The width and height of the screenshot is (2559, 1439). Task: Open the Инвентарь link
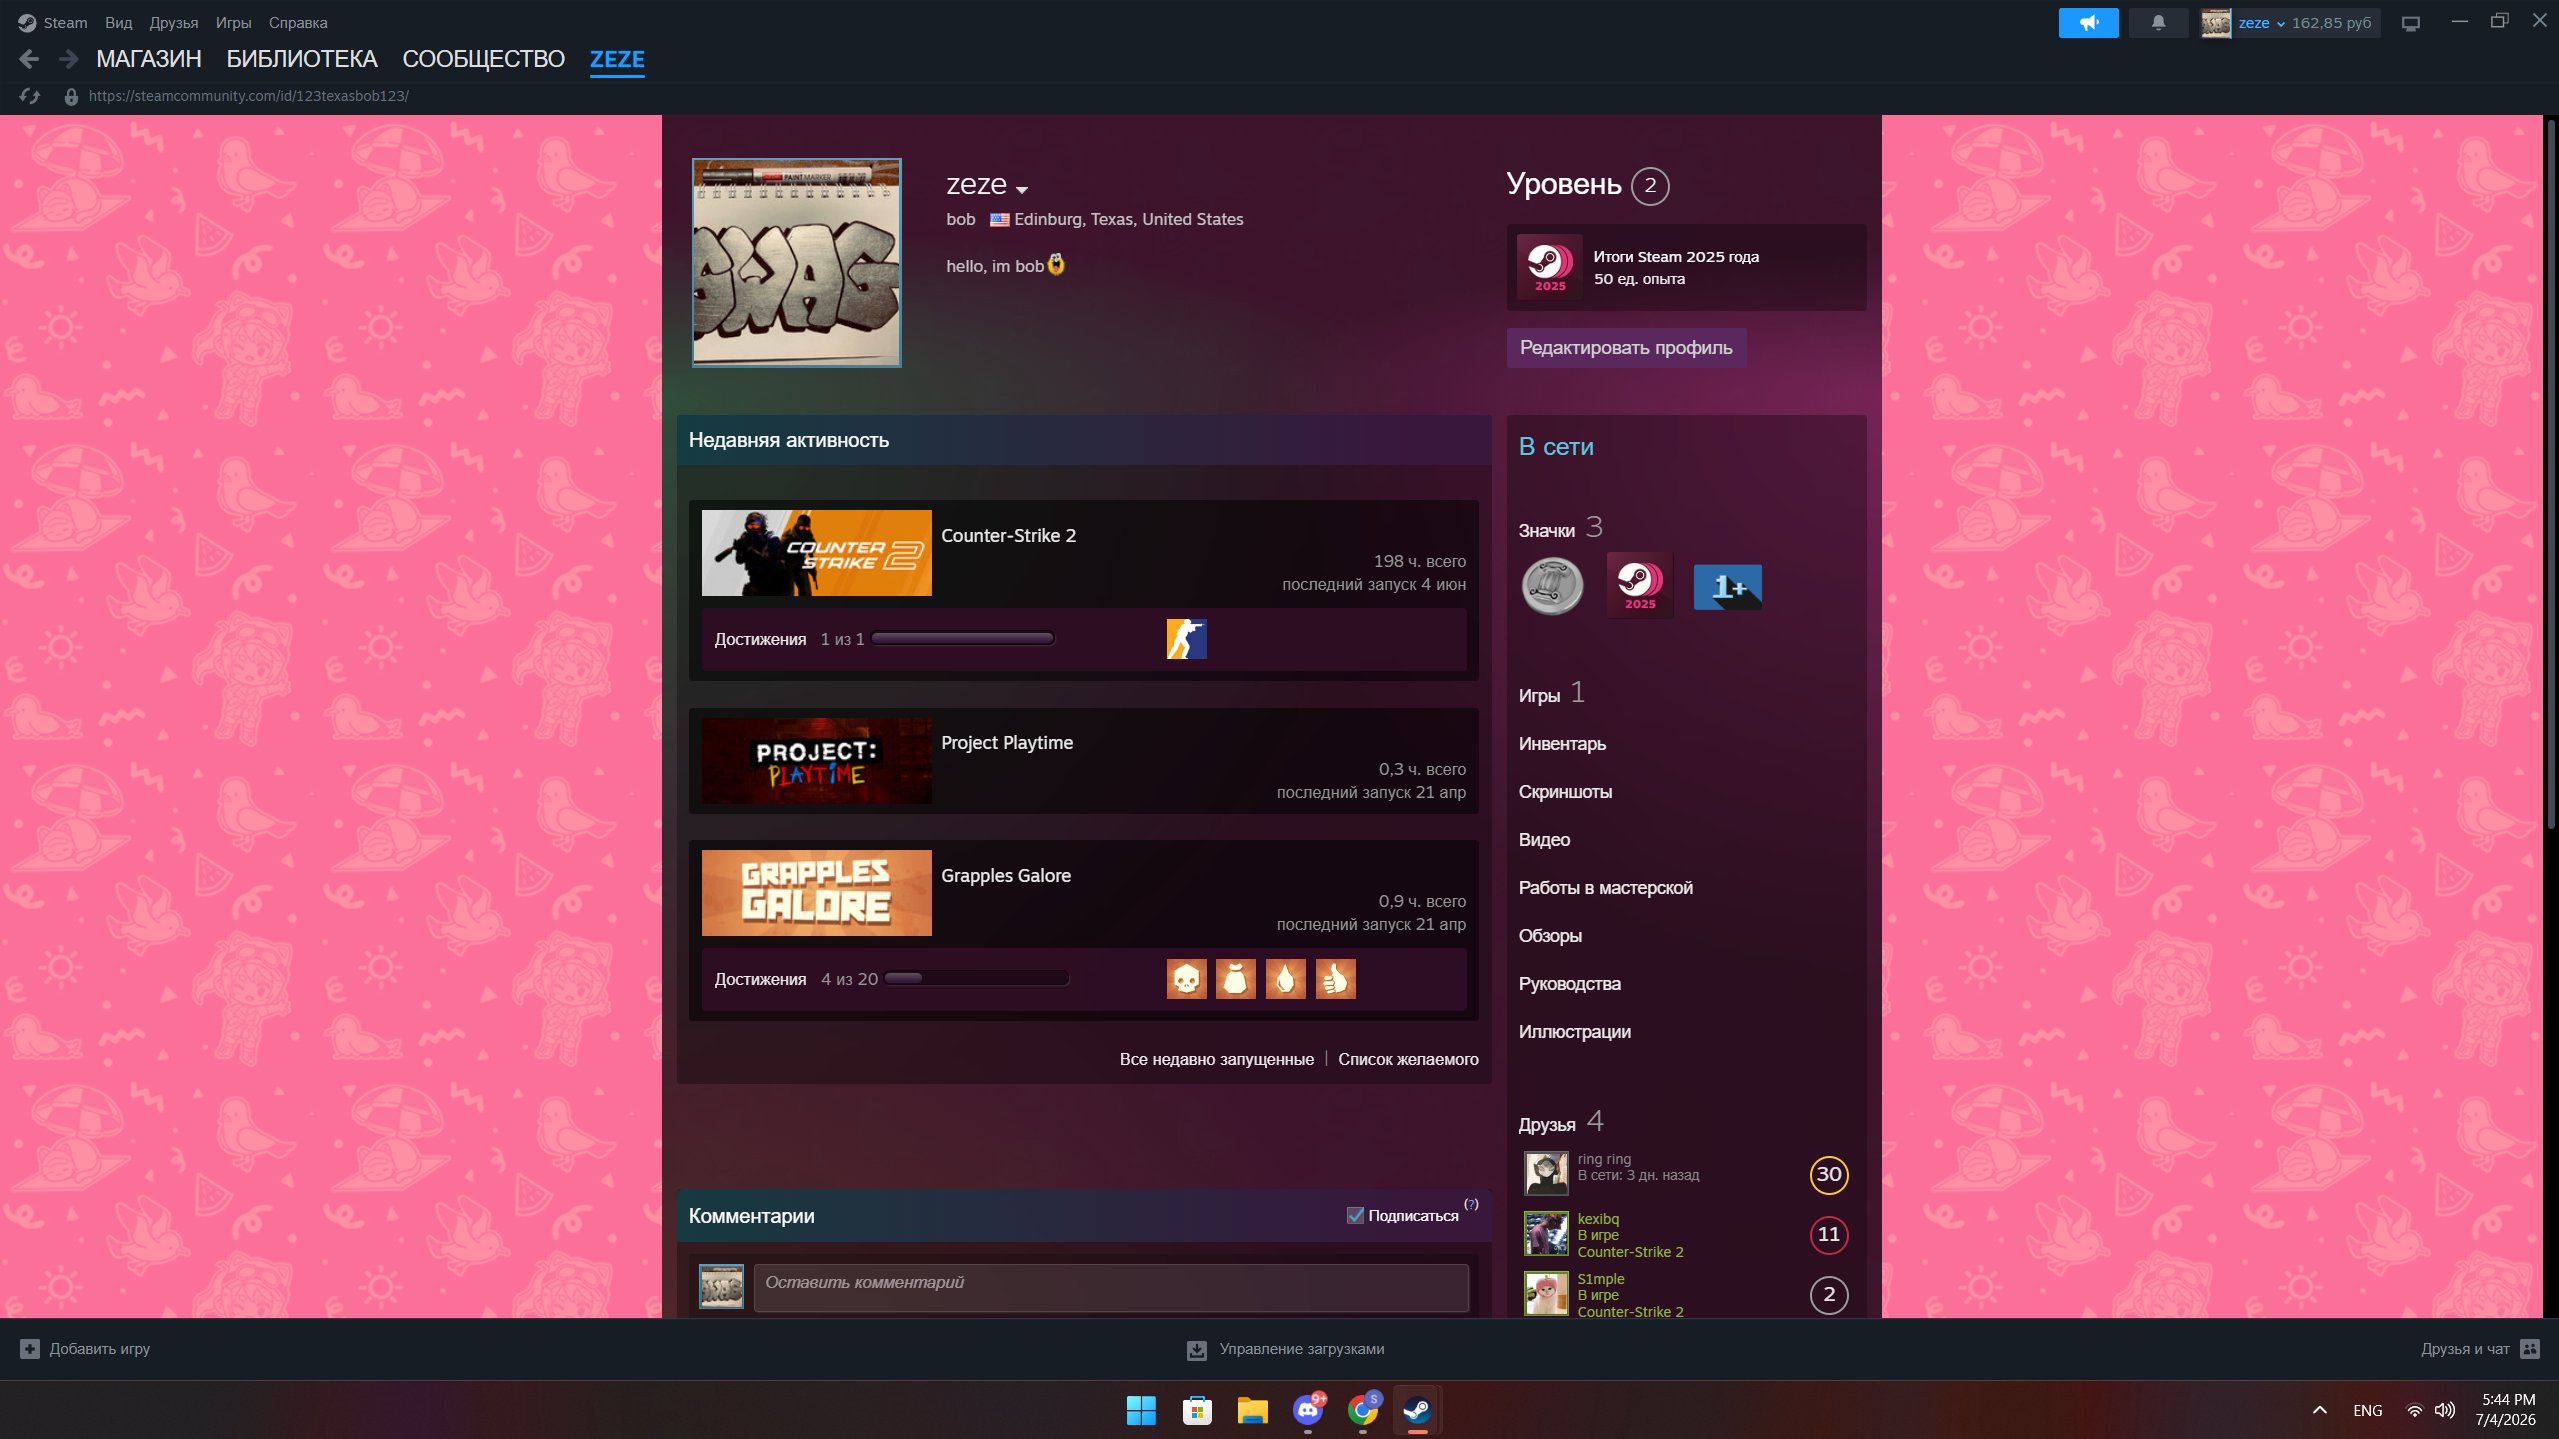[1562, 744]
